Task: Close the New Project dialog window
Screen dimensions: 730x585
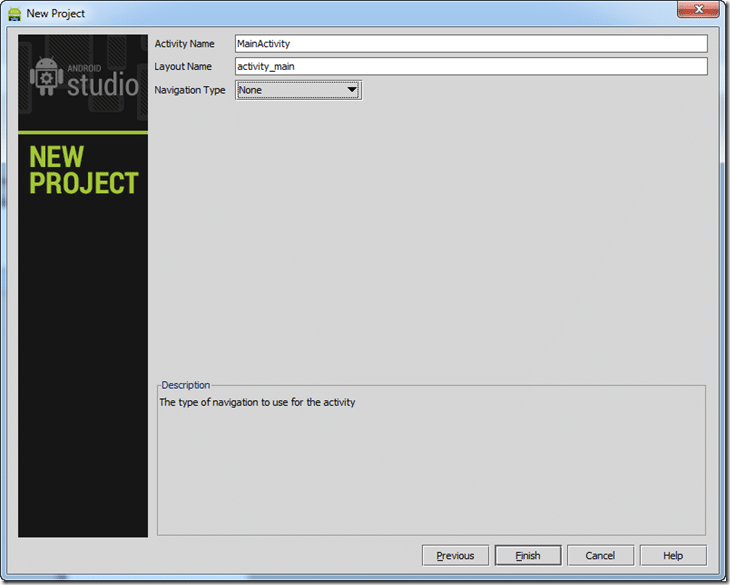Action: (698, 9)
